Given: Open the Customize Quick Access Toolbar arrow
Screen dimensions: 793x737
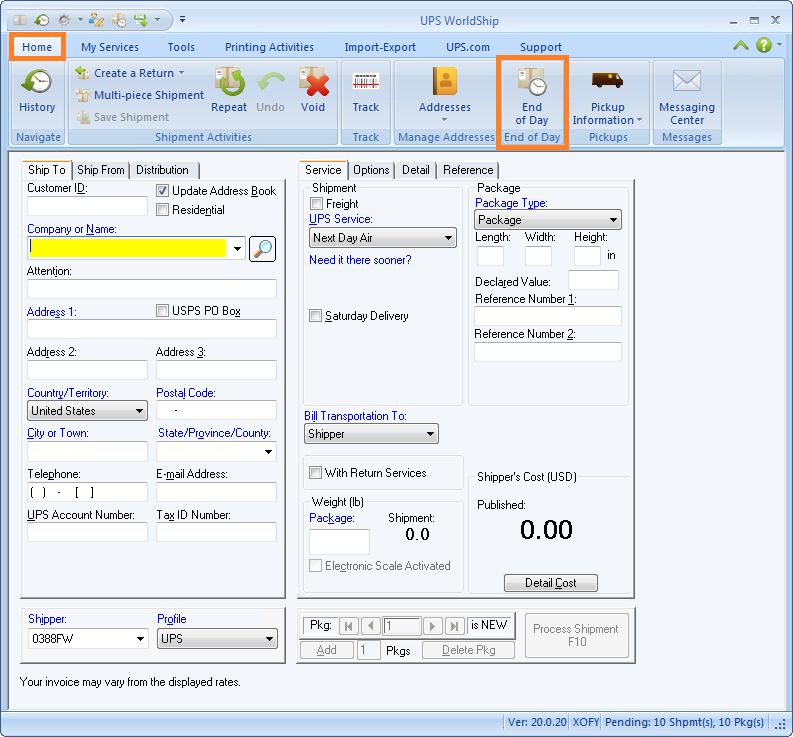Looking at the screenshot, I should (183, 20).
